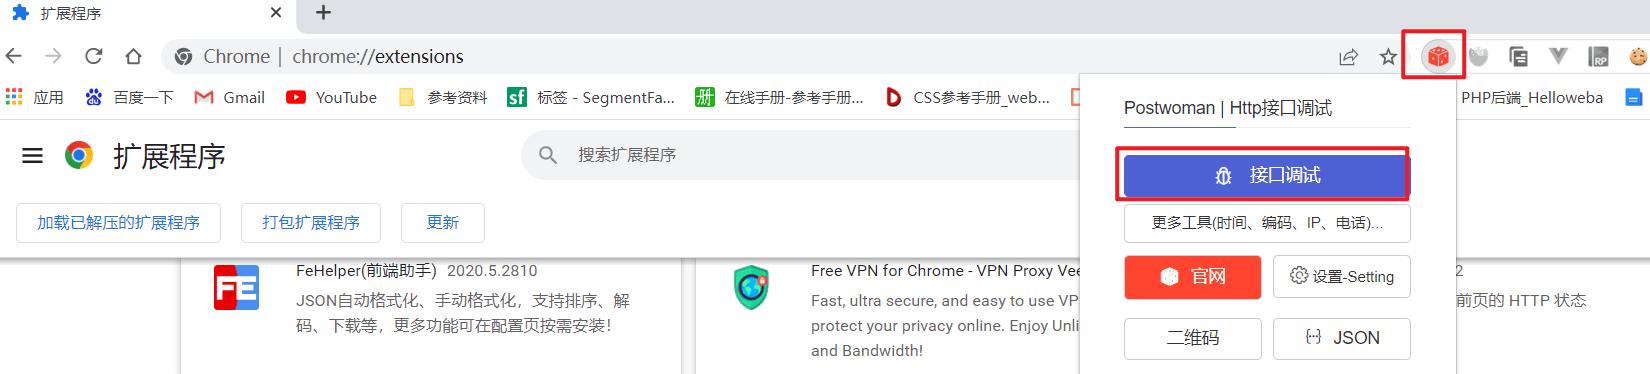Go to the browser home page
The height and width of the screenshot is (374, 1650).
pos(133,56)
